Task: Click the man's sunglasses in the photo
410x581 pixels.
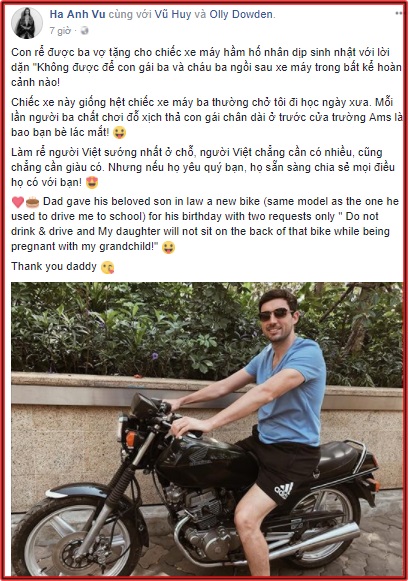Action: [275, 314]
